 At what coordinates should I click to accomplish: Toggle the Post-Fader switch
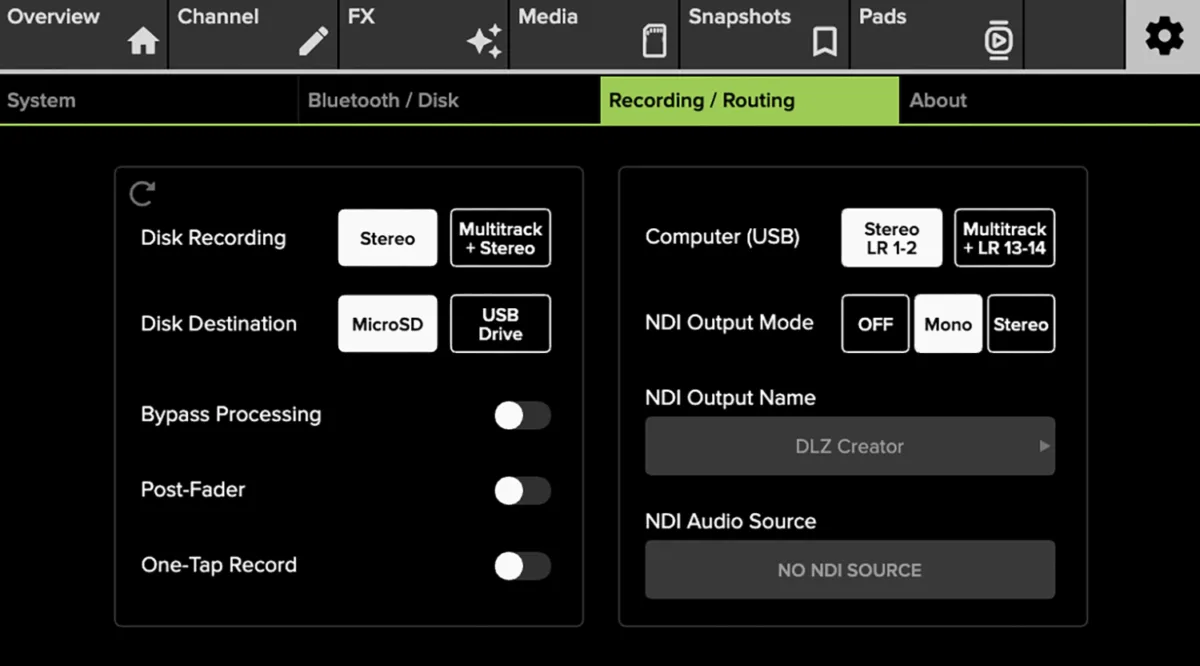pyautogui.click(x=522, y=491)
